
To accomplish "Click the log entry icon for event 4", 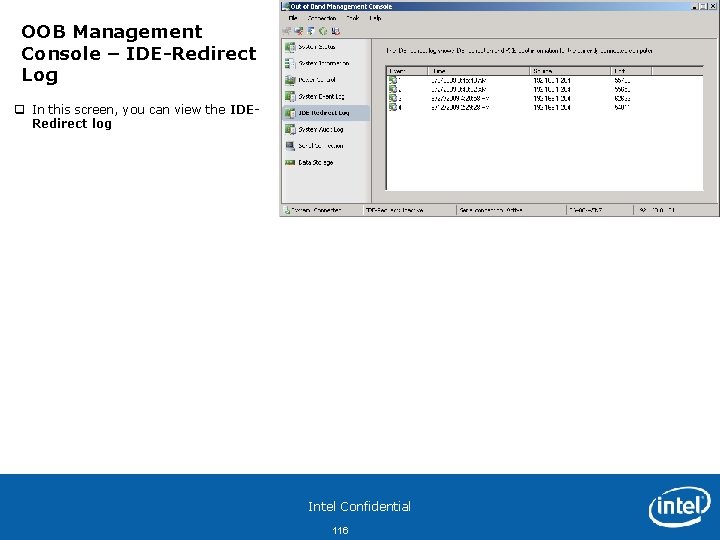I will coord(393,107).
